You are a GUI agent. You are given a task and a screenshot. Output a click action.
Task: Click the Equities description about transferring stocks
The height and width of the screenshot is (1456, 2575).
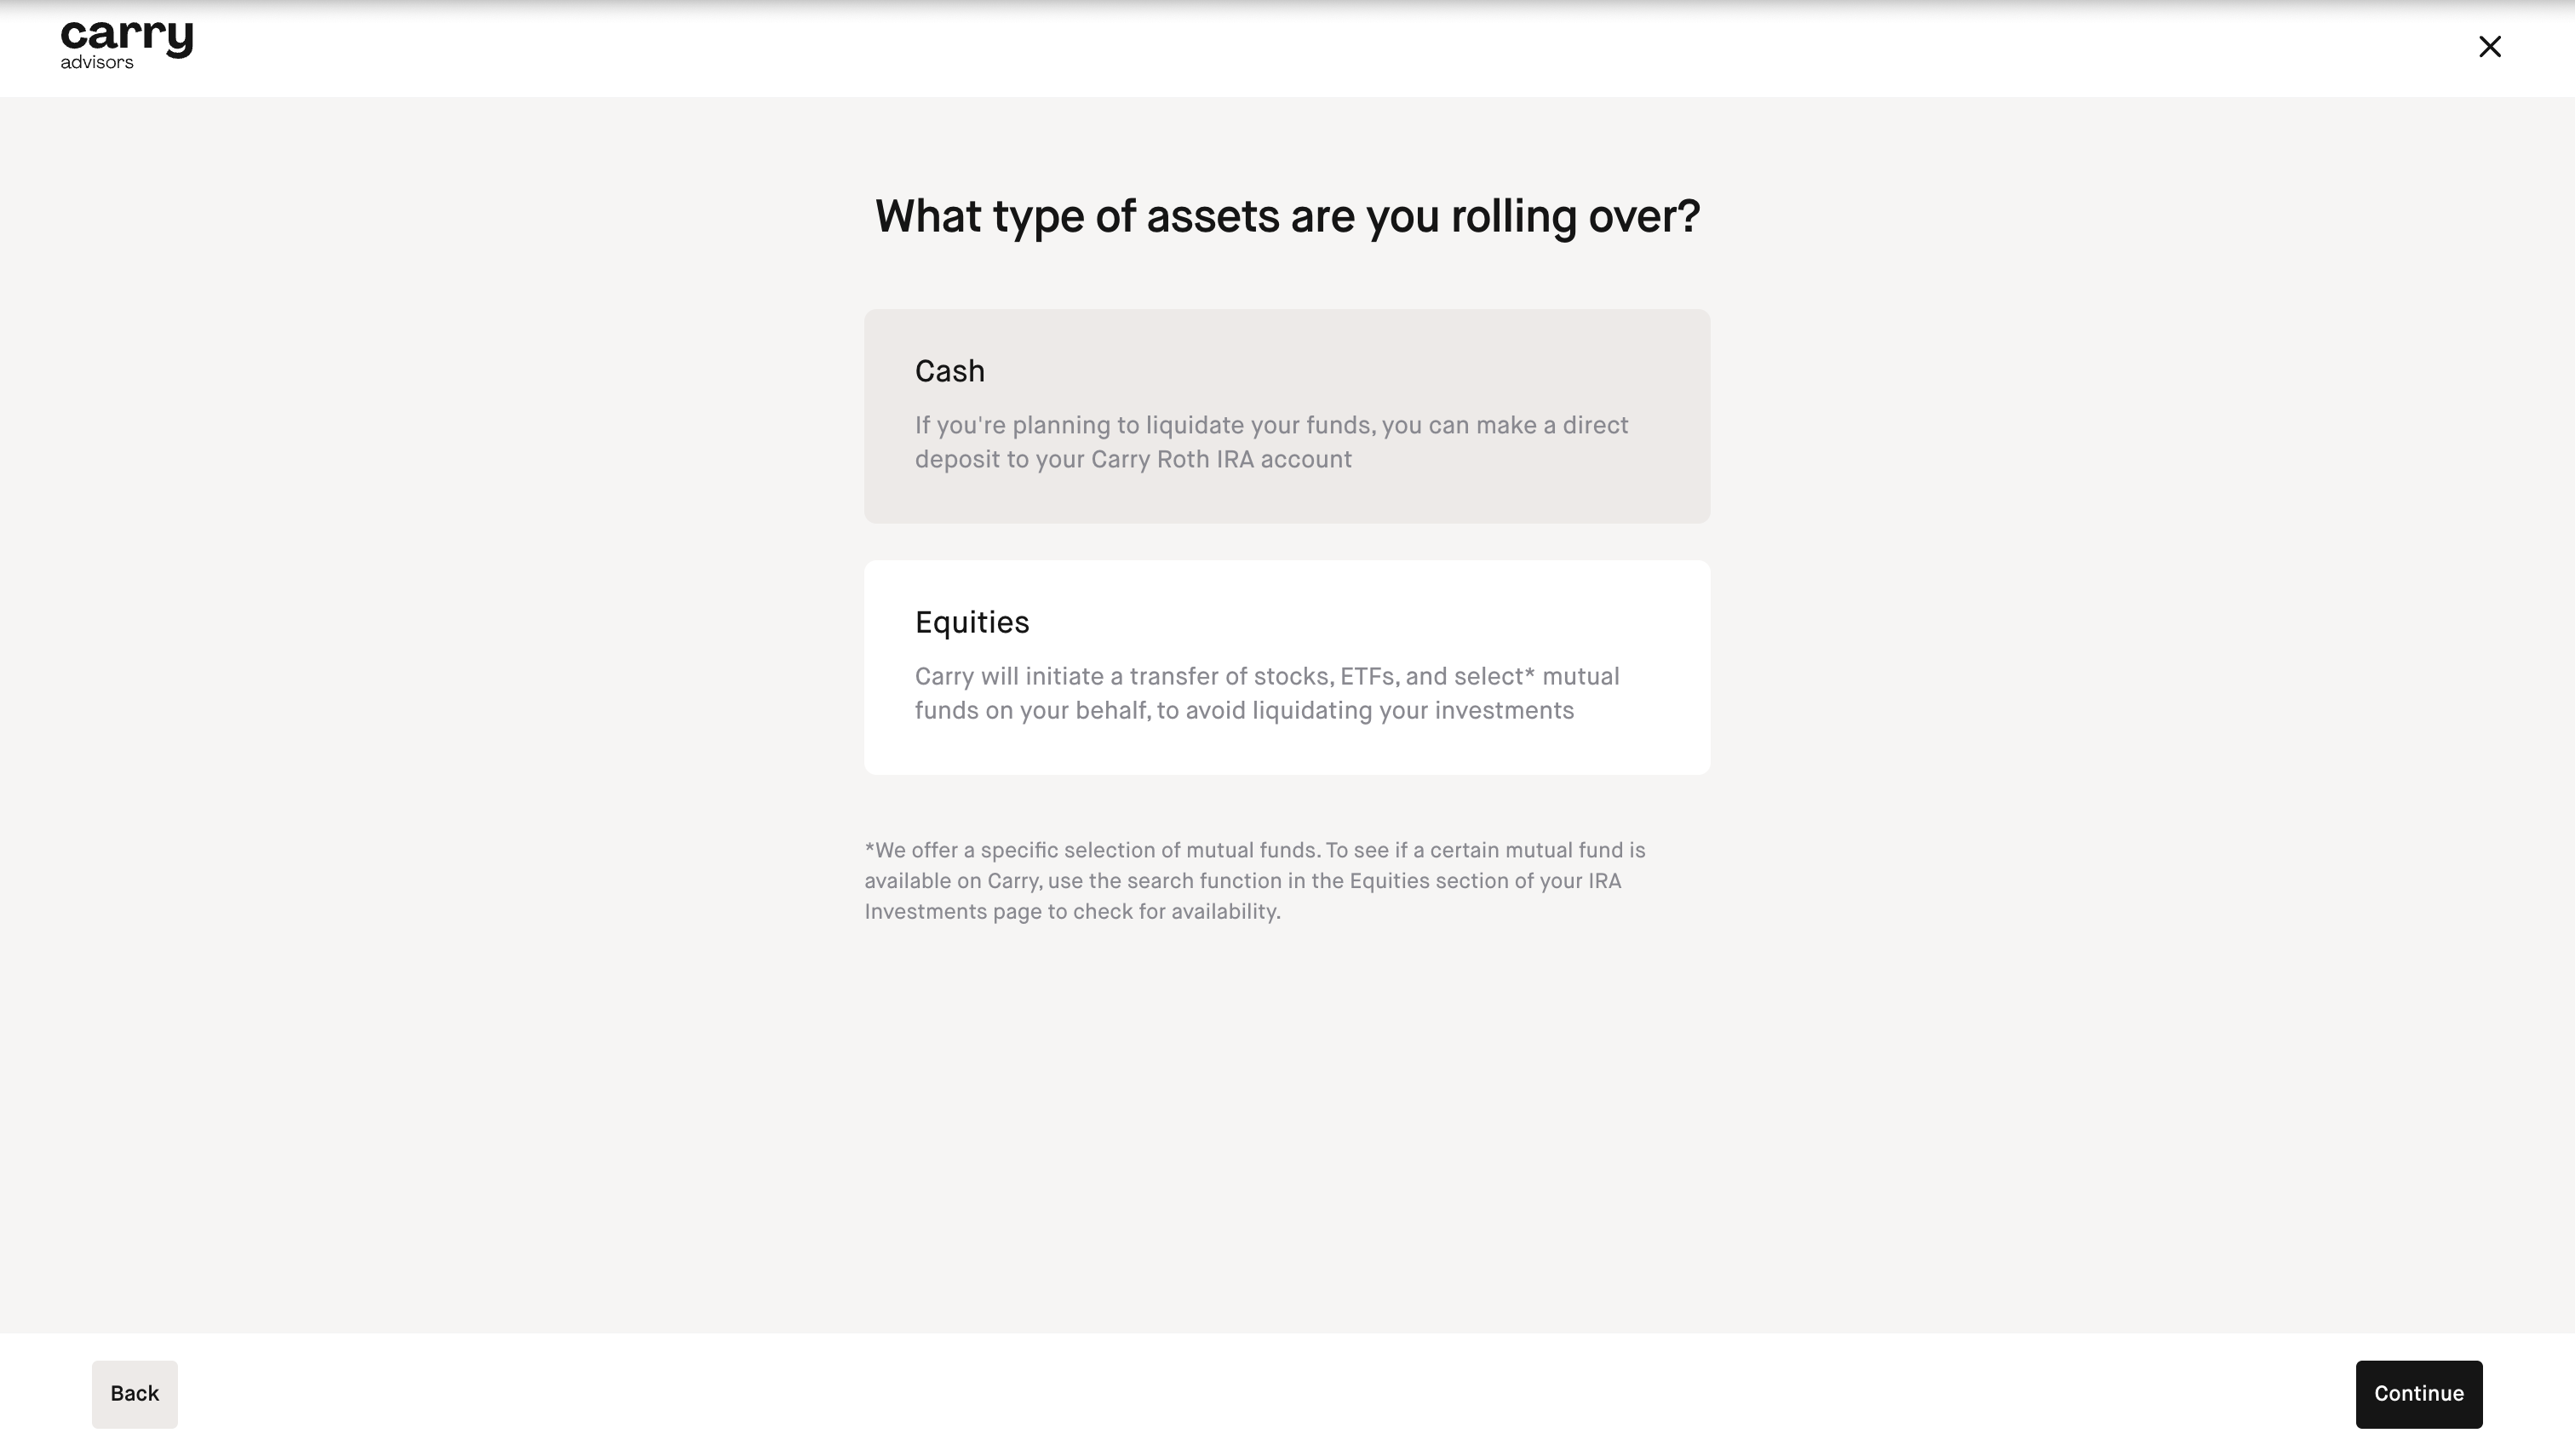tap(1266, 693)
